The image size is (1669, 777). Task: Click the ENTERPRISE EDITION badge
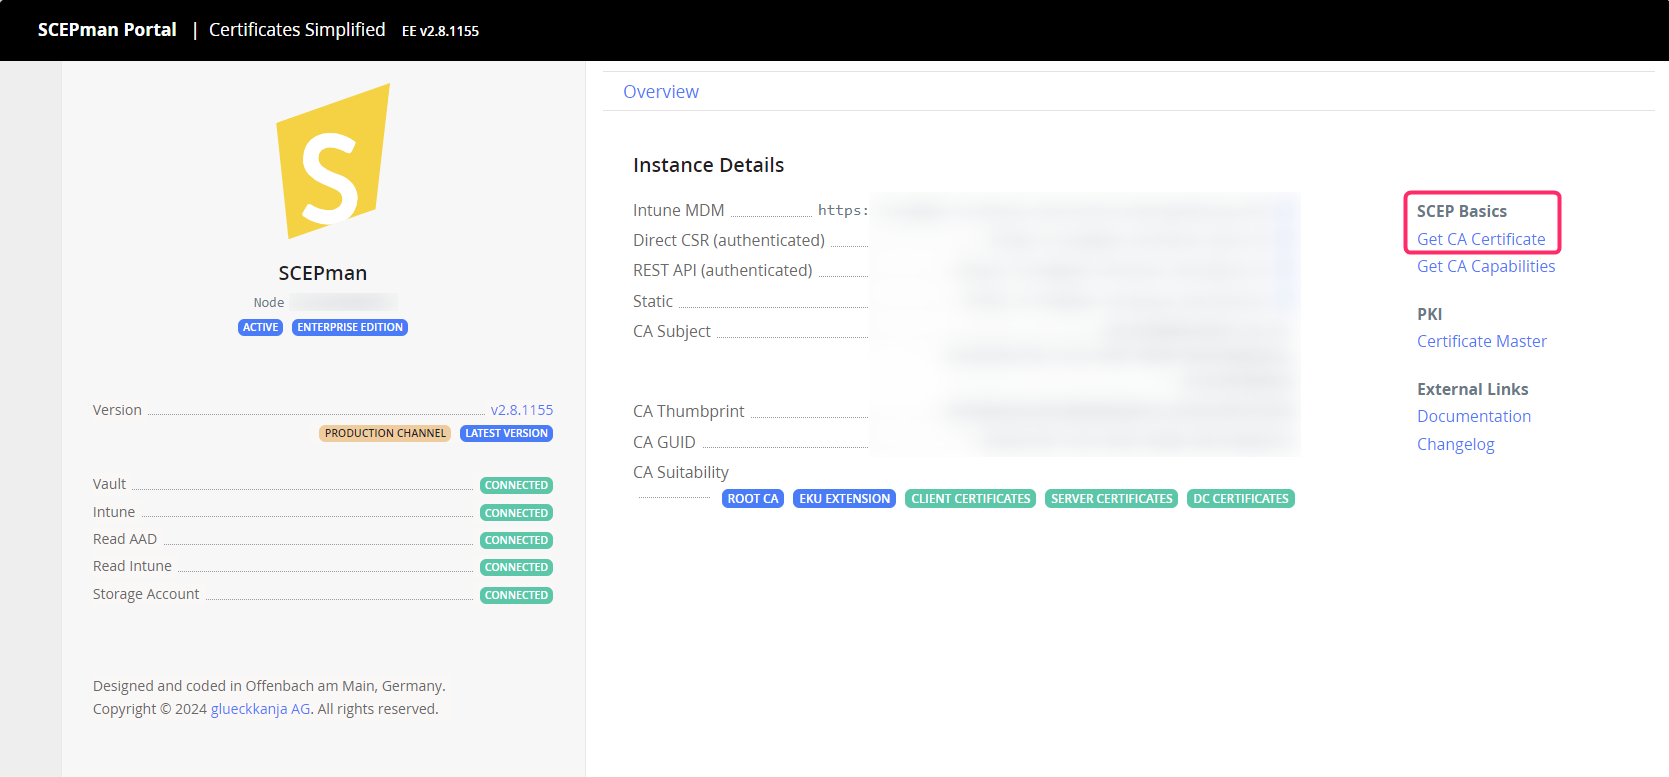coord(350,328)
